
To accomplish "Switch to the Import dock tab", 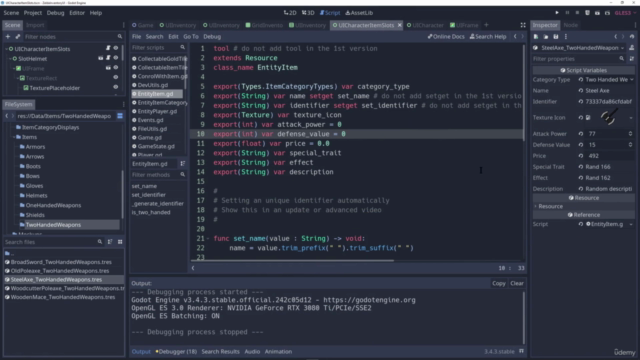I will tap(35, 25).
